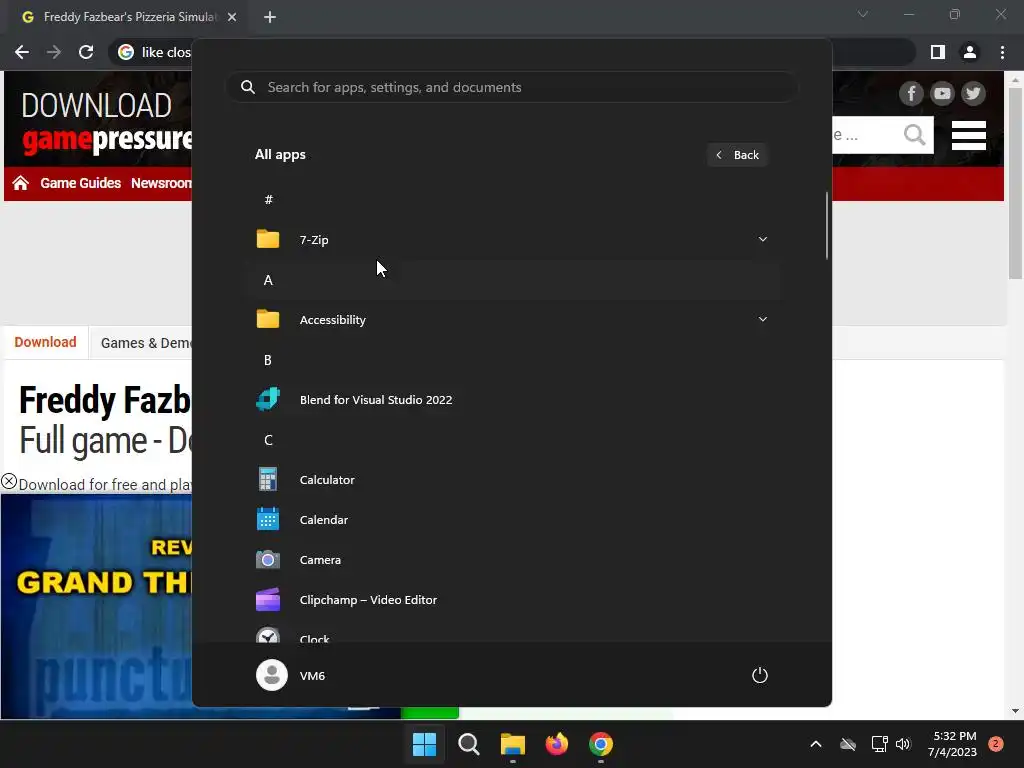
Task: Open Clipchamp video editor icon
Action: click(x=268, y=600)
